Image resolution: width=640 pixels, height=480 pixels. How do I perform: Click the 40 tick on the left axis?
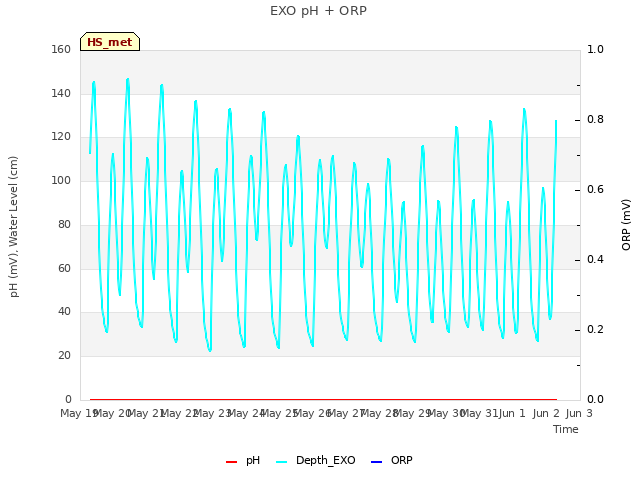(x=64, y=311)
